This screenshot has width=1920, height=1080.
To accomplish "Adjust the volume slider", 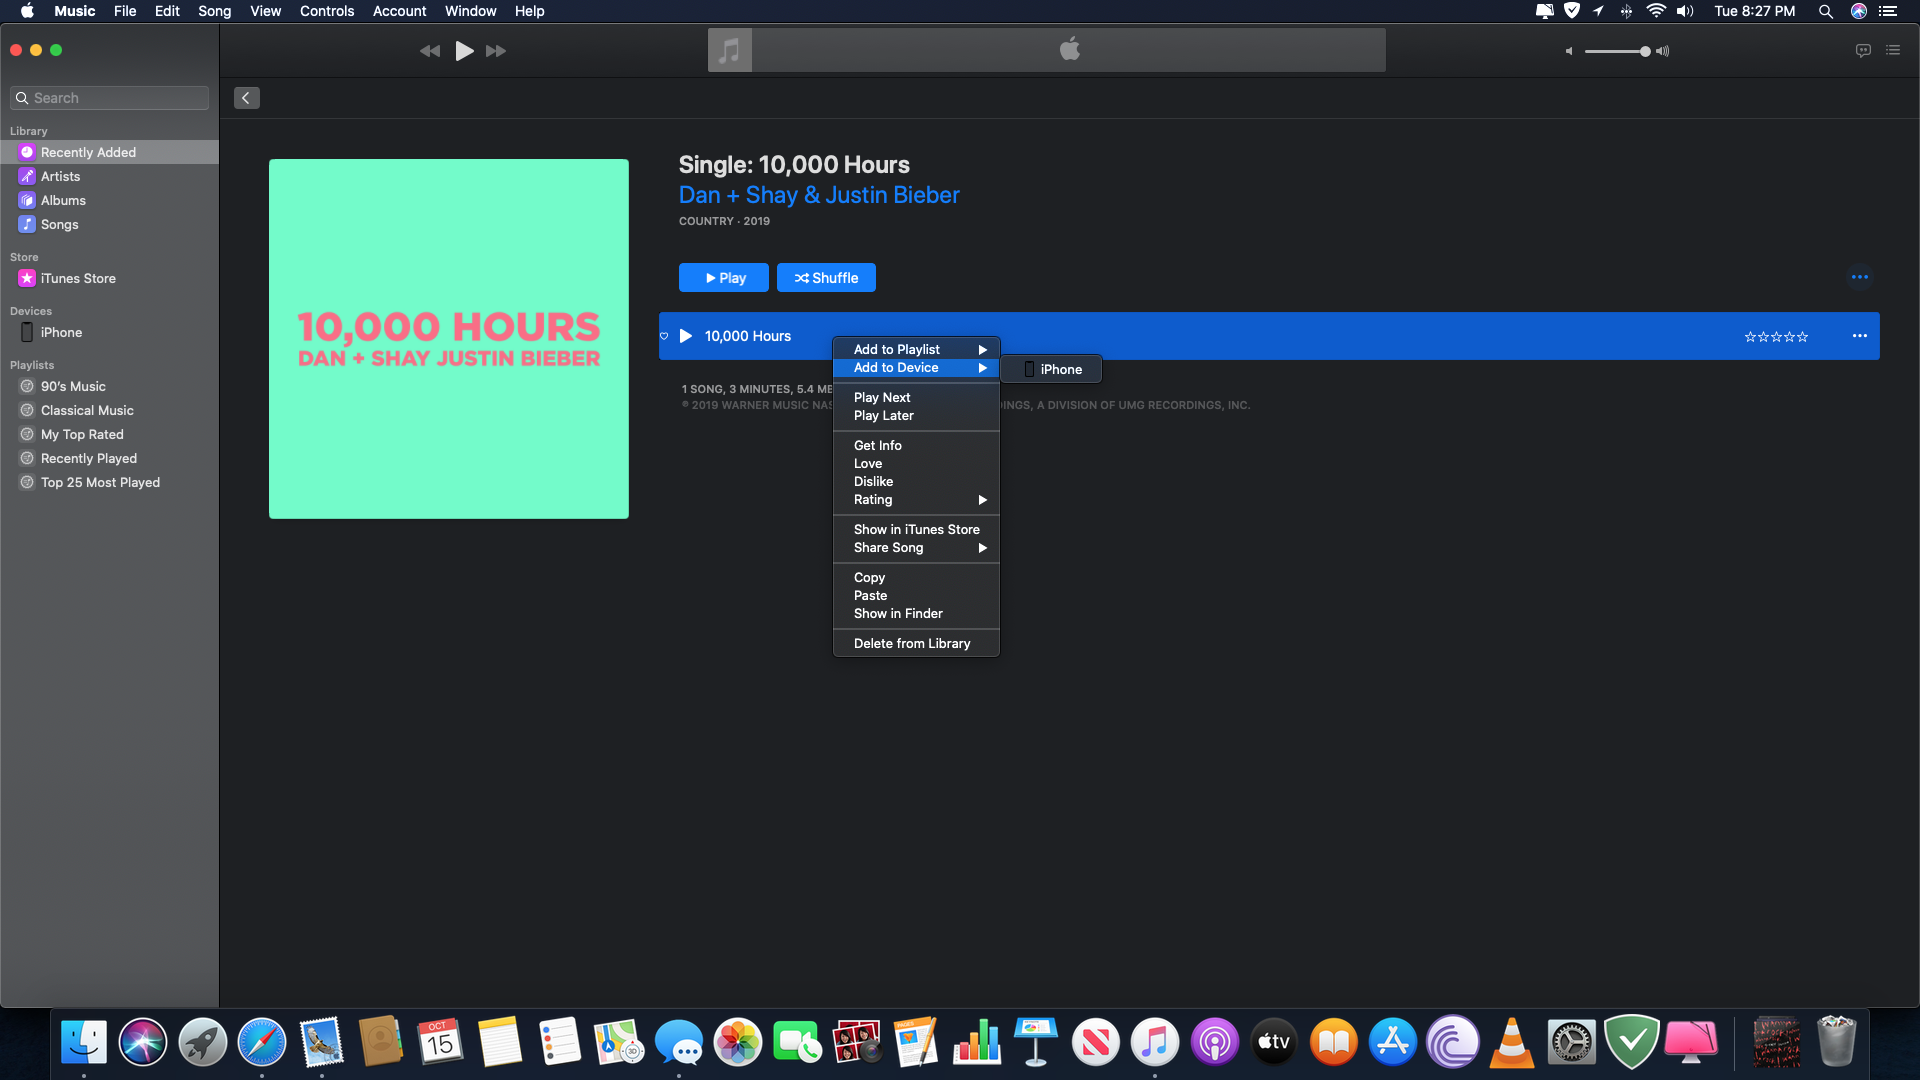I will tap(1617, 51).
